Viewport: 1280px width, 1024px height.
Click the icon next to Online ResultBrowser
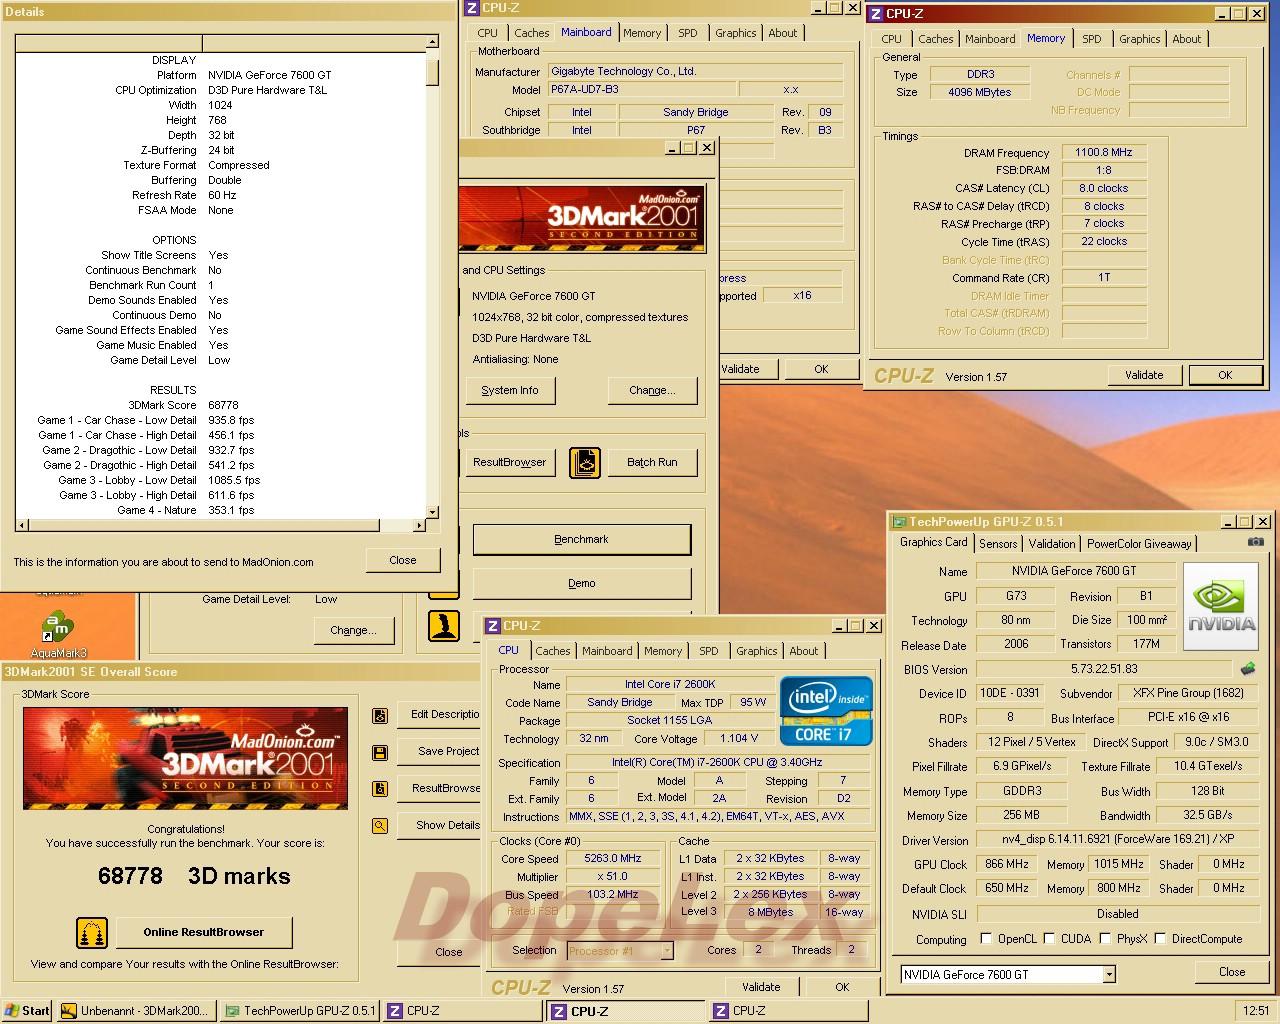tap(92, 933)
